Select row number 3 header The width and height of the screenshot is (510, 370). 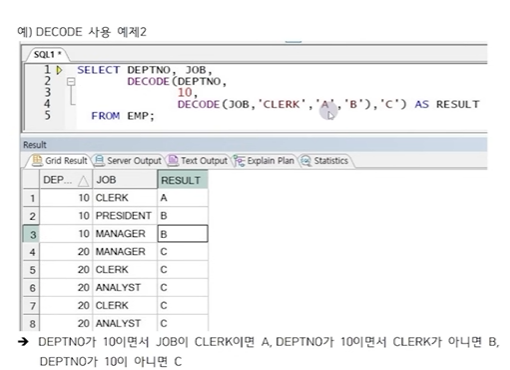(x=32, y=234)
